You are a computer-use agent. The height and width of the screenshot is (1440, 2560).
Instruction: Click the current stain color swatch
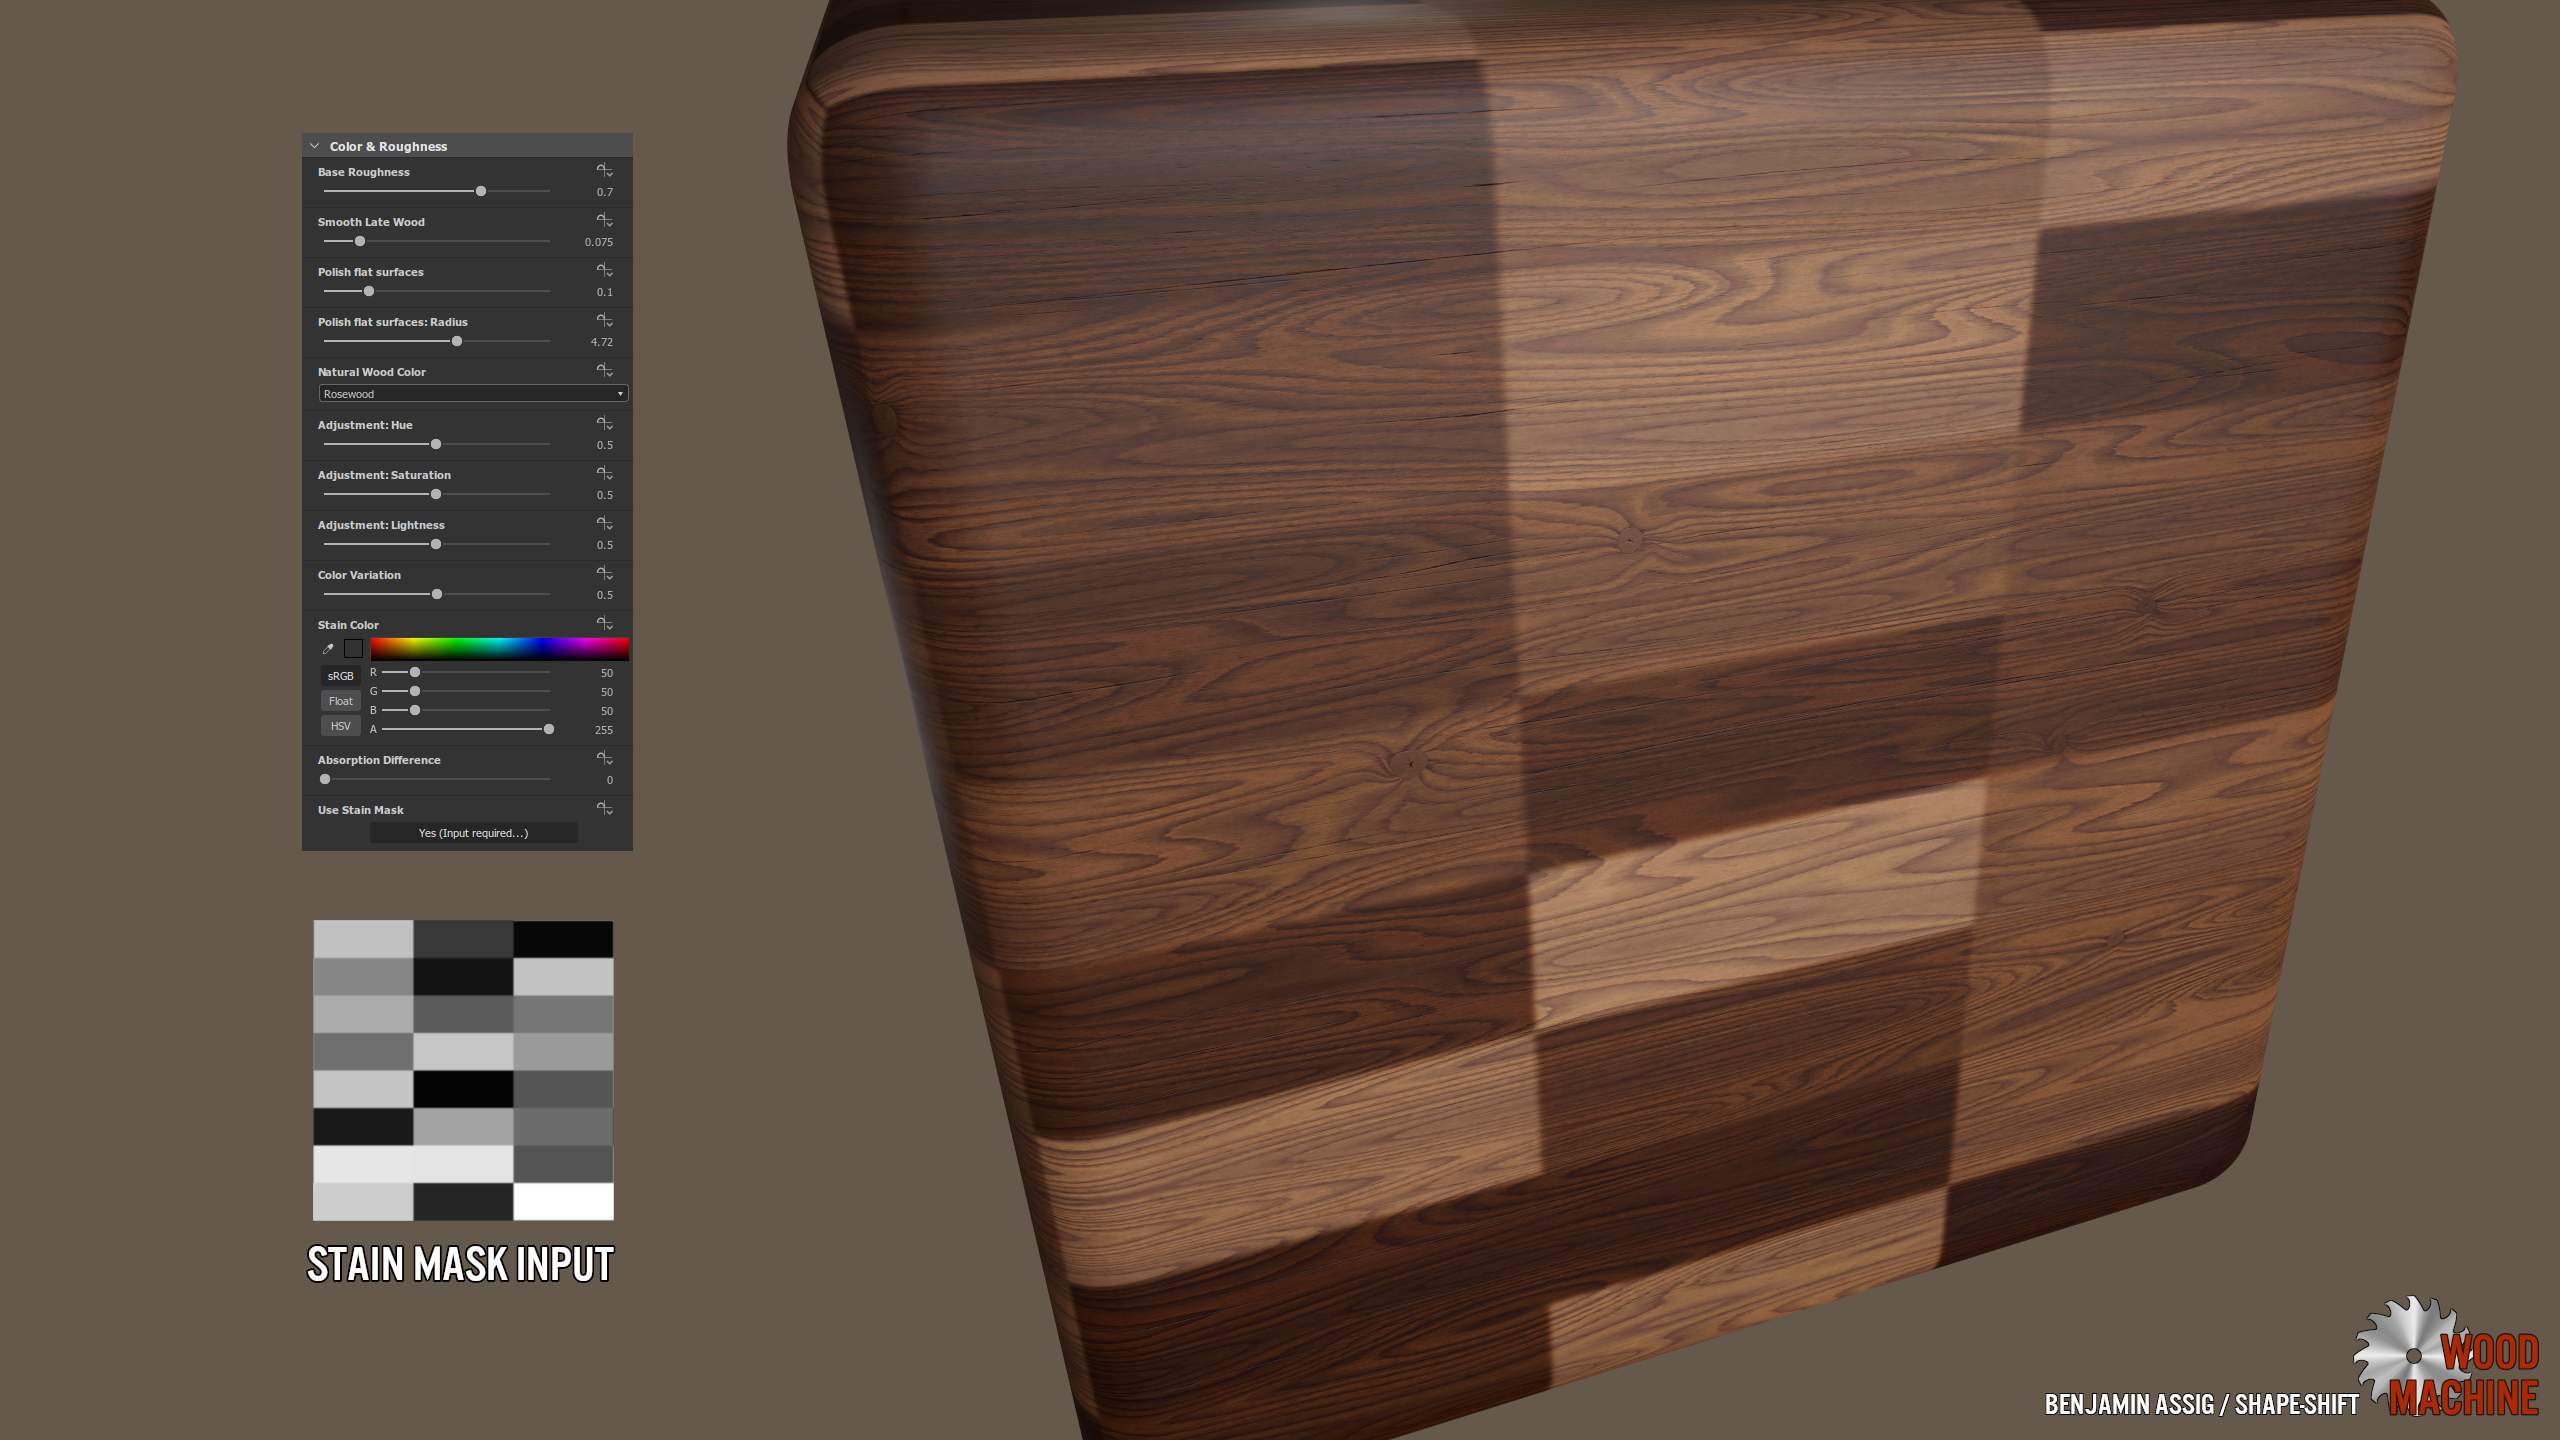pyautogui.click(x=353, y=649)
